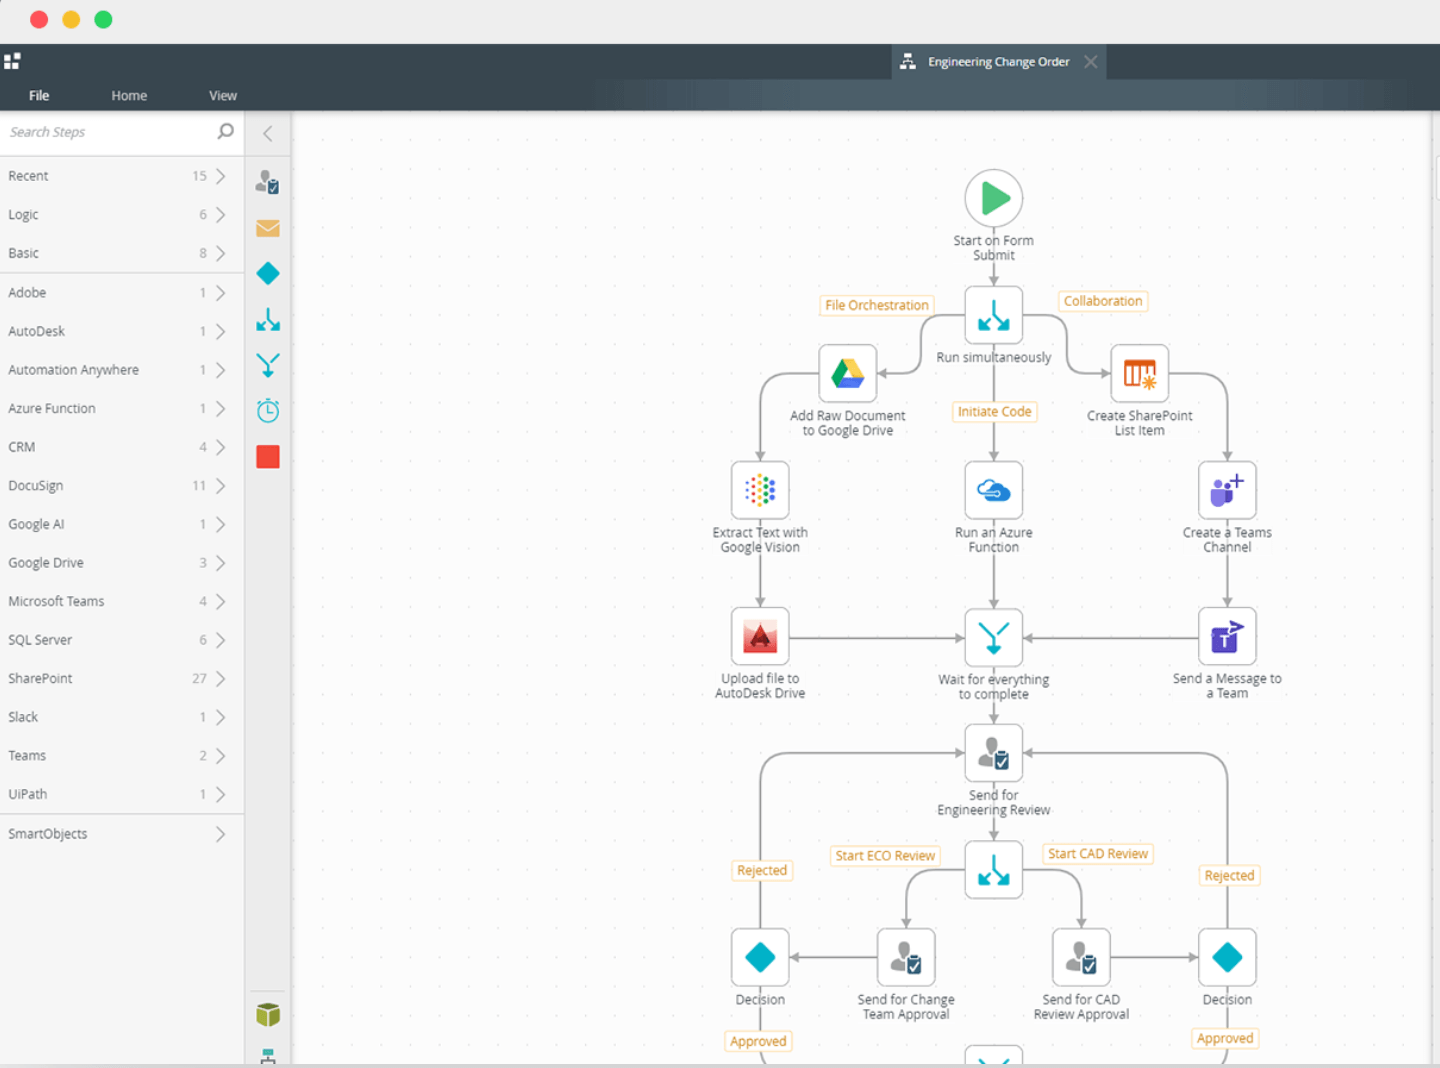Image resolution: width=1440 pixels, height=1068 pixels.
Task: Open the File menu
Action: click(x=39, y=95)
